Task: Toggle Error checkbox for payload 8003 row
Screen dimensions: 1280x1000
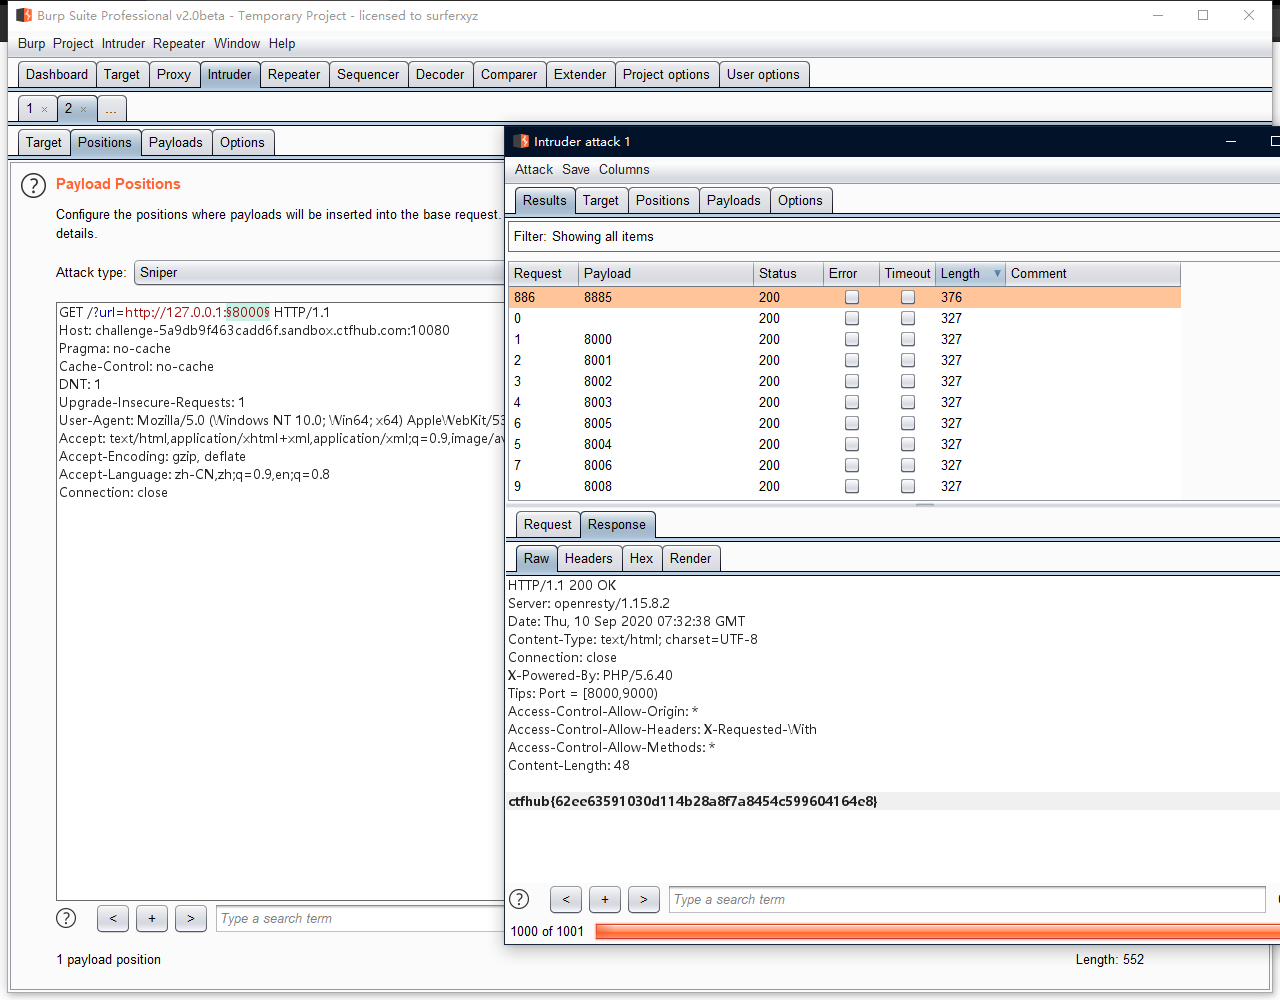Action: tap(852, 402)
